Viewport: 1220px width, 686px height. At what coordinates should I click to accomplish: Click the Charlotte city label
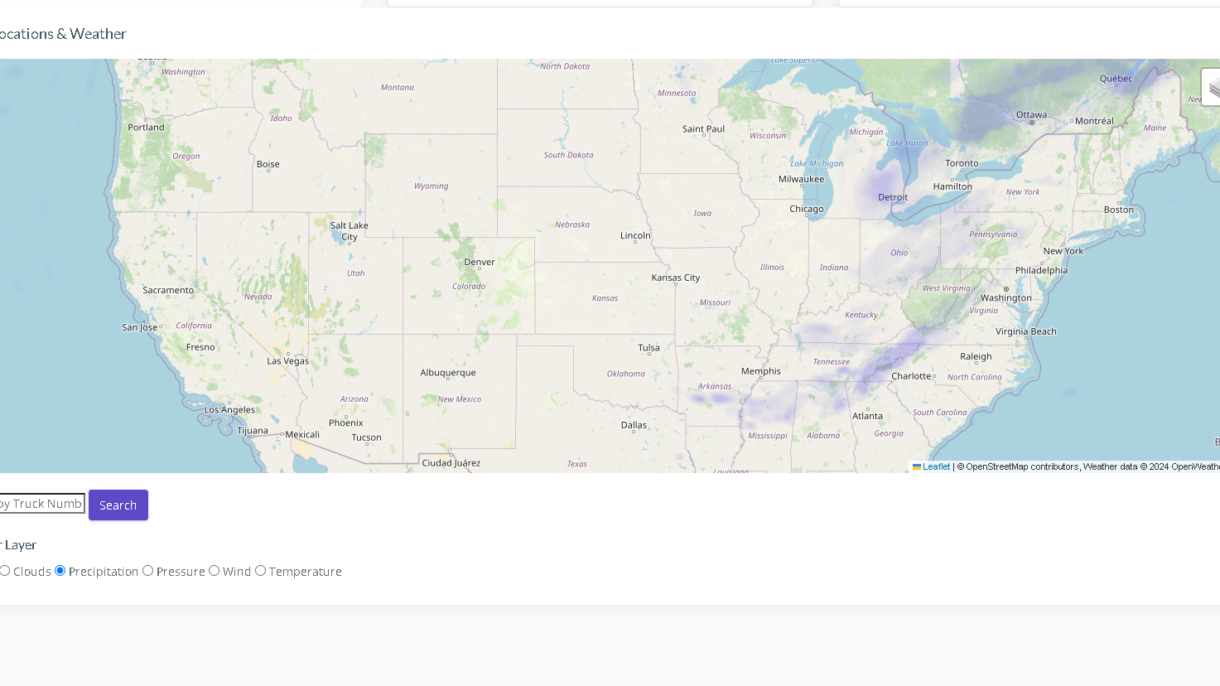point(911,376)
